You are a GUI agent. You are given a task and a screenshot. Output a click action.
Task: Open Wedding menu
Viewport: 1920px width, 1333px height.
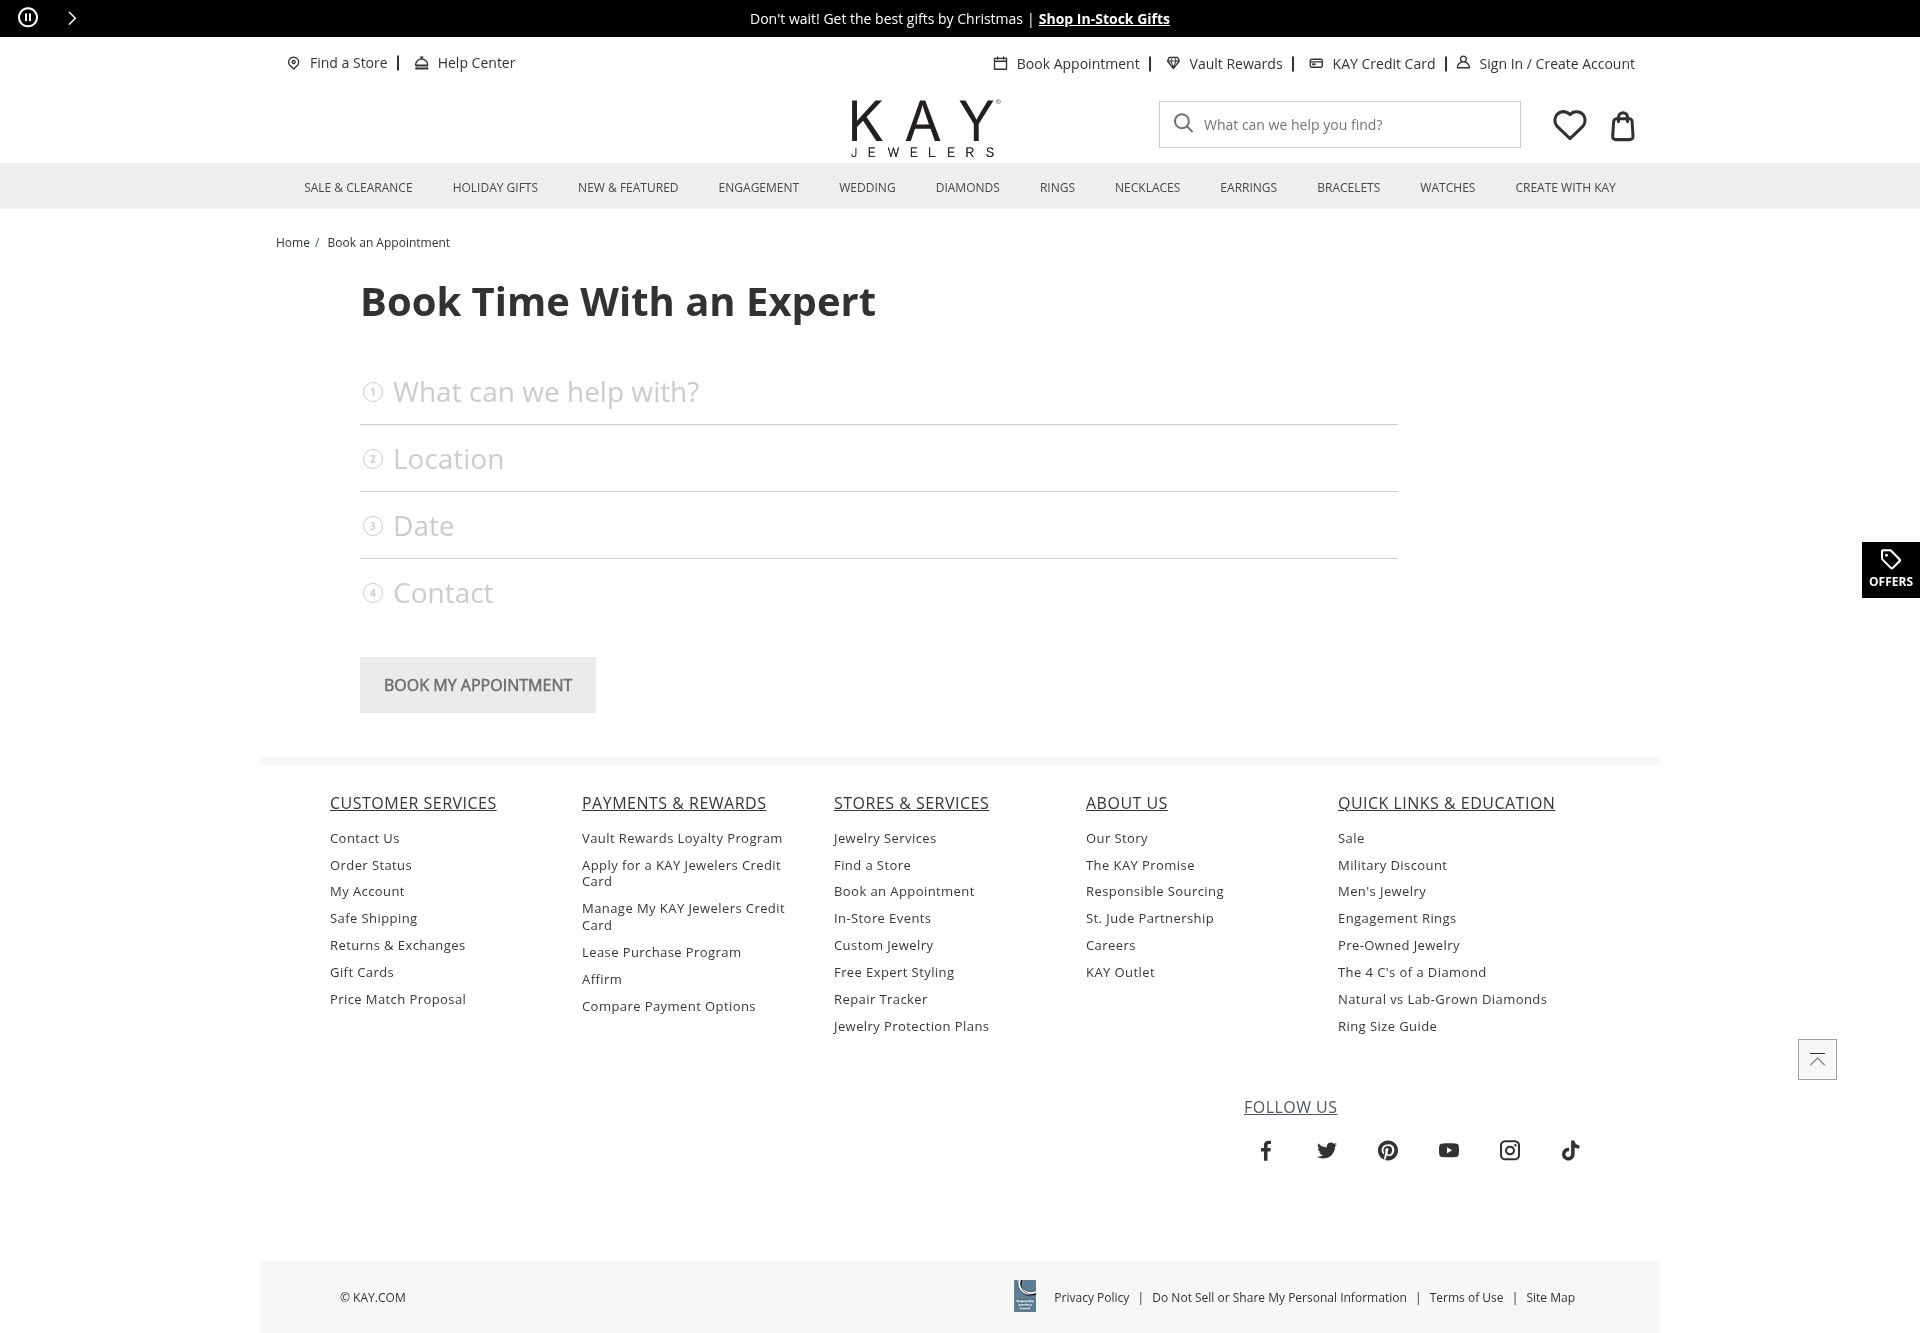(867, 187)
